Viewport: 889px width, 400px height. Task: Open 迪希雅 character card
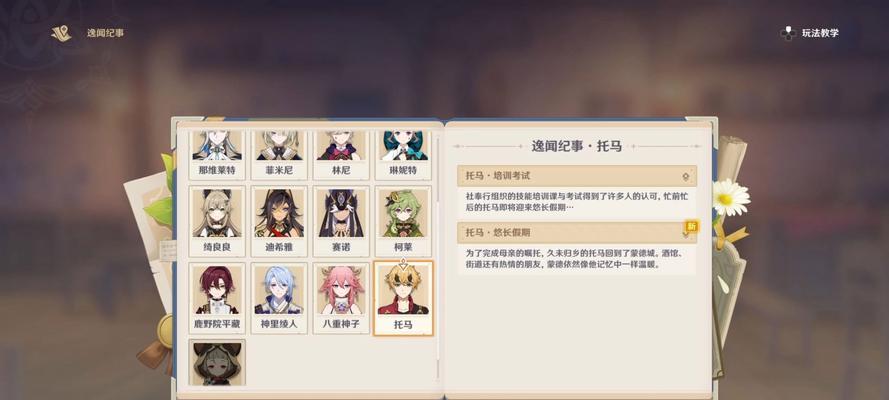(279, 221)
